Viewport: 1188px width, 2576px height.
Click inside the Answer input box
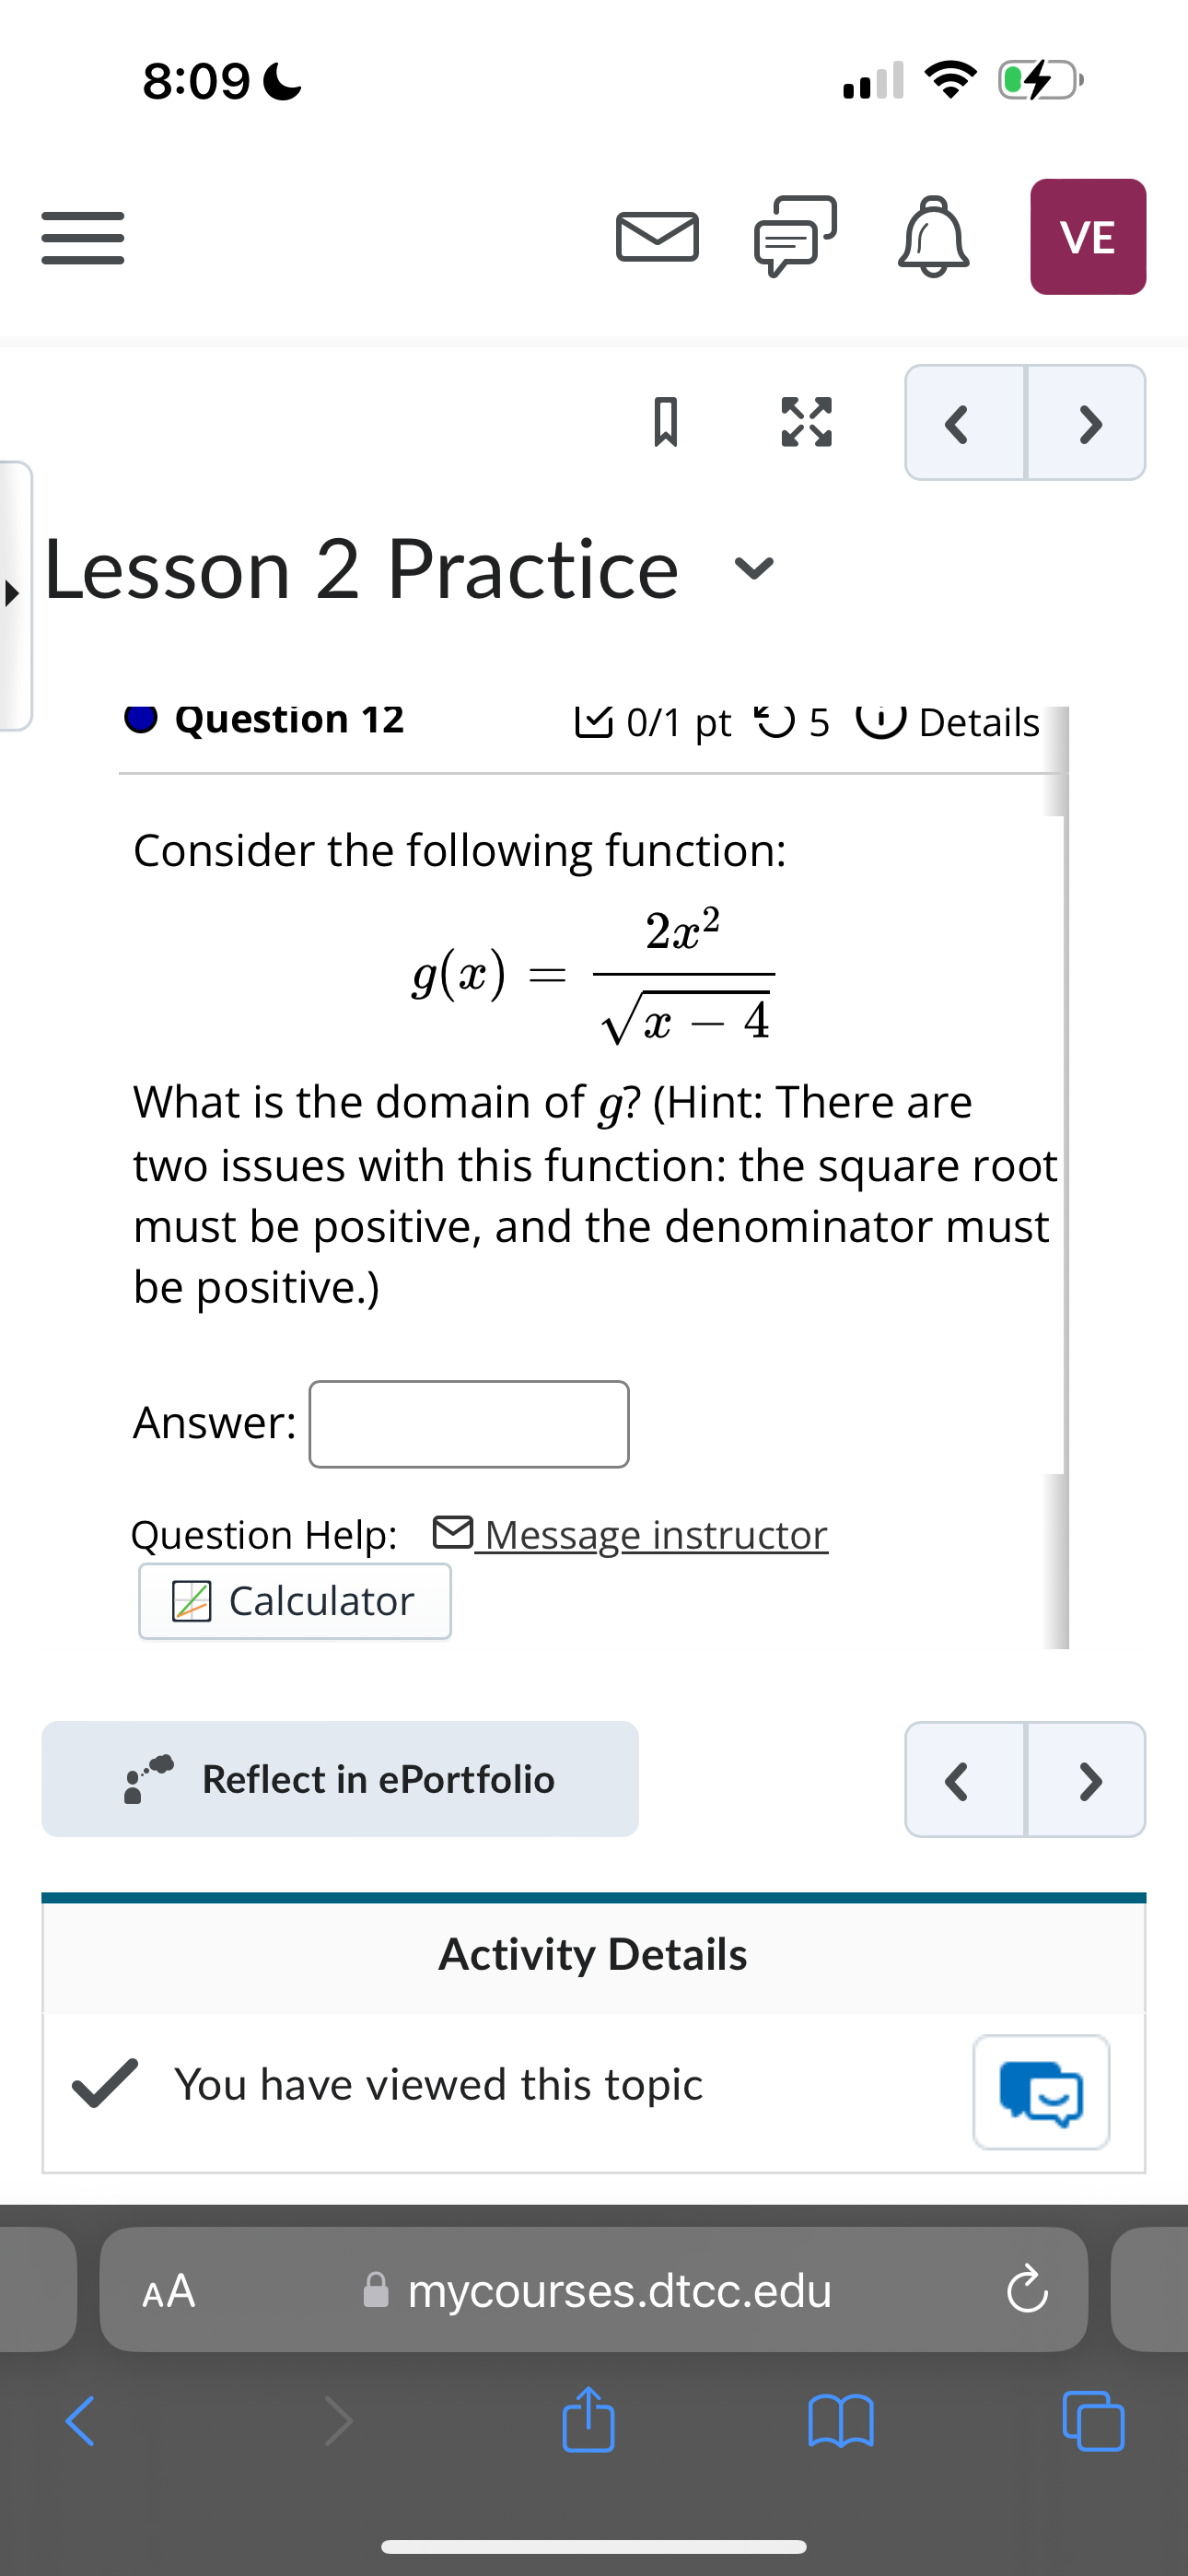467,1423
